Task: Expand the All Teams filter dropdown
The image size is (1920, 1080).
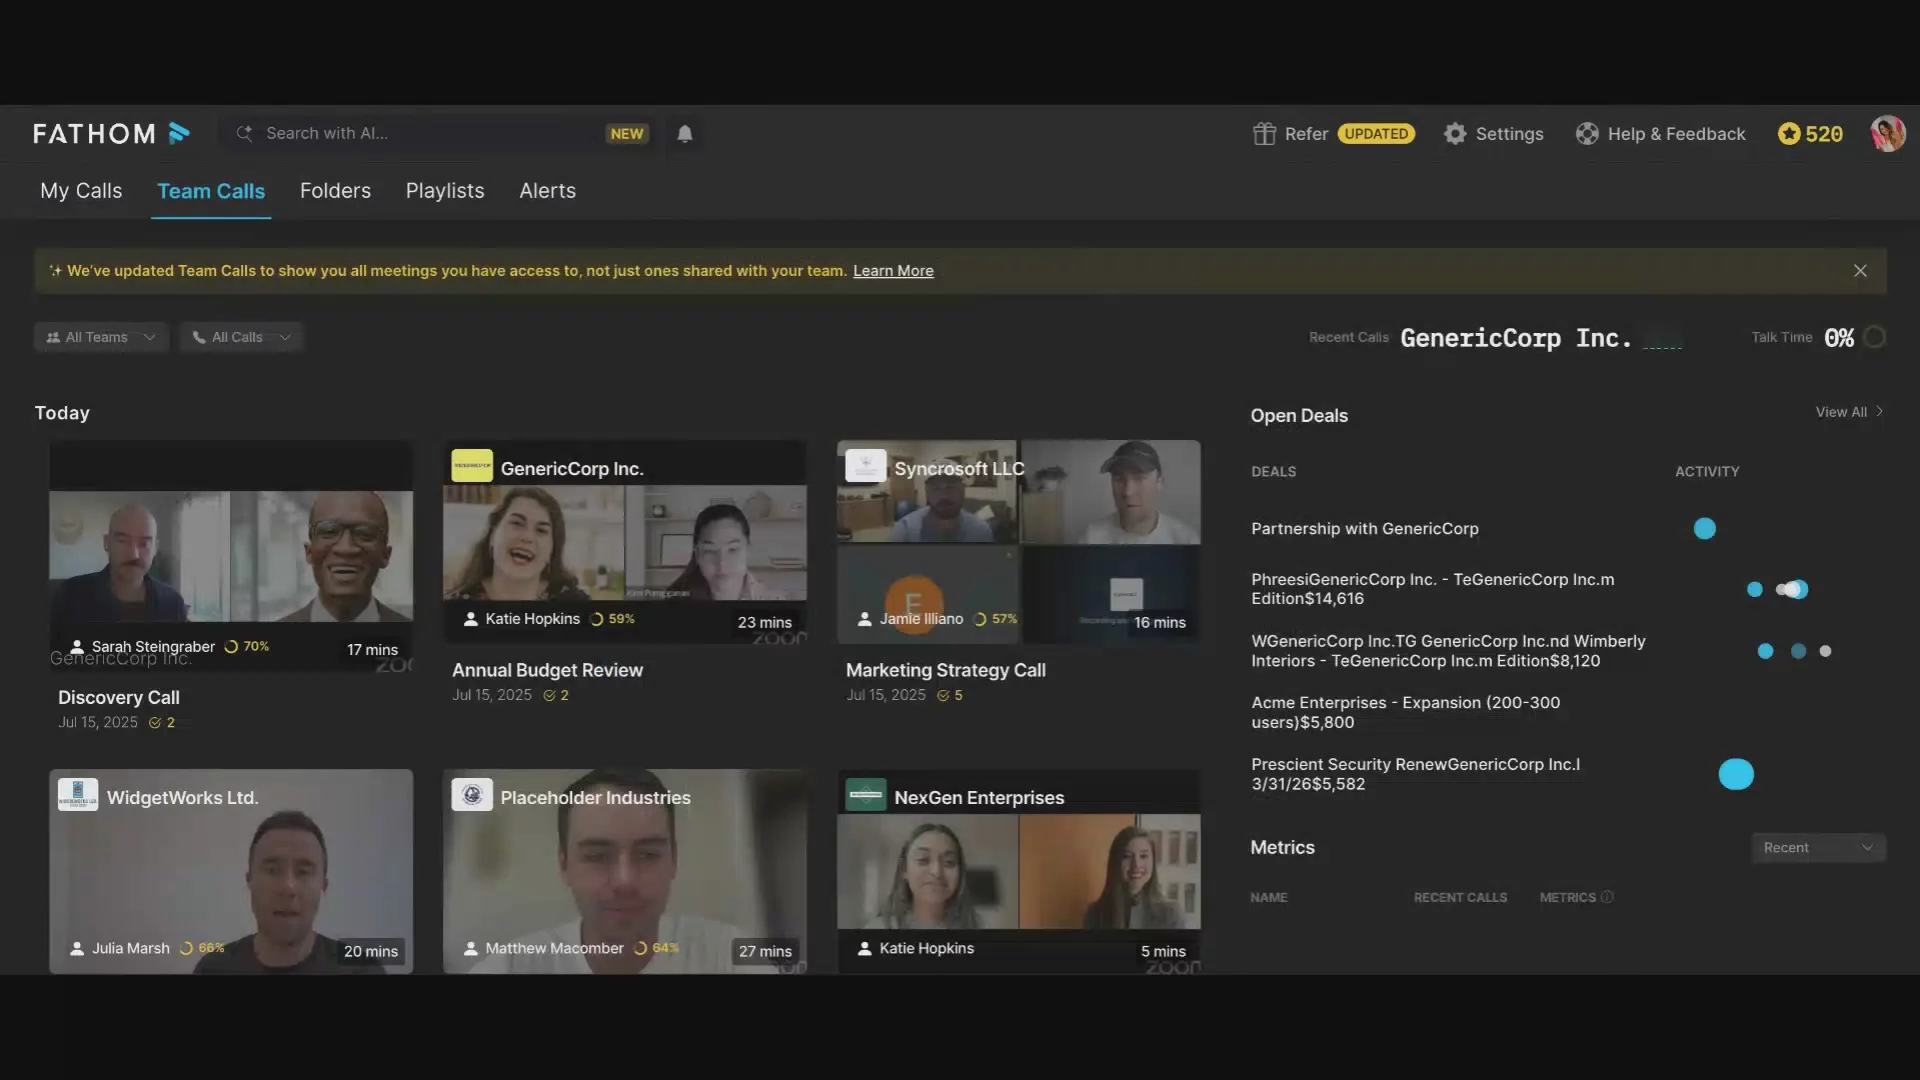Action: coord(101,337)
